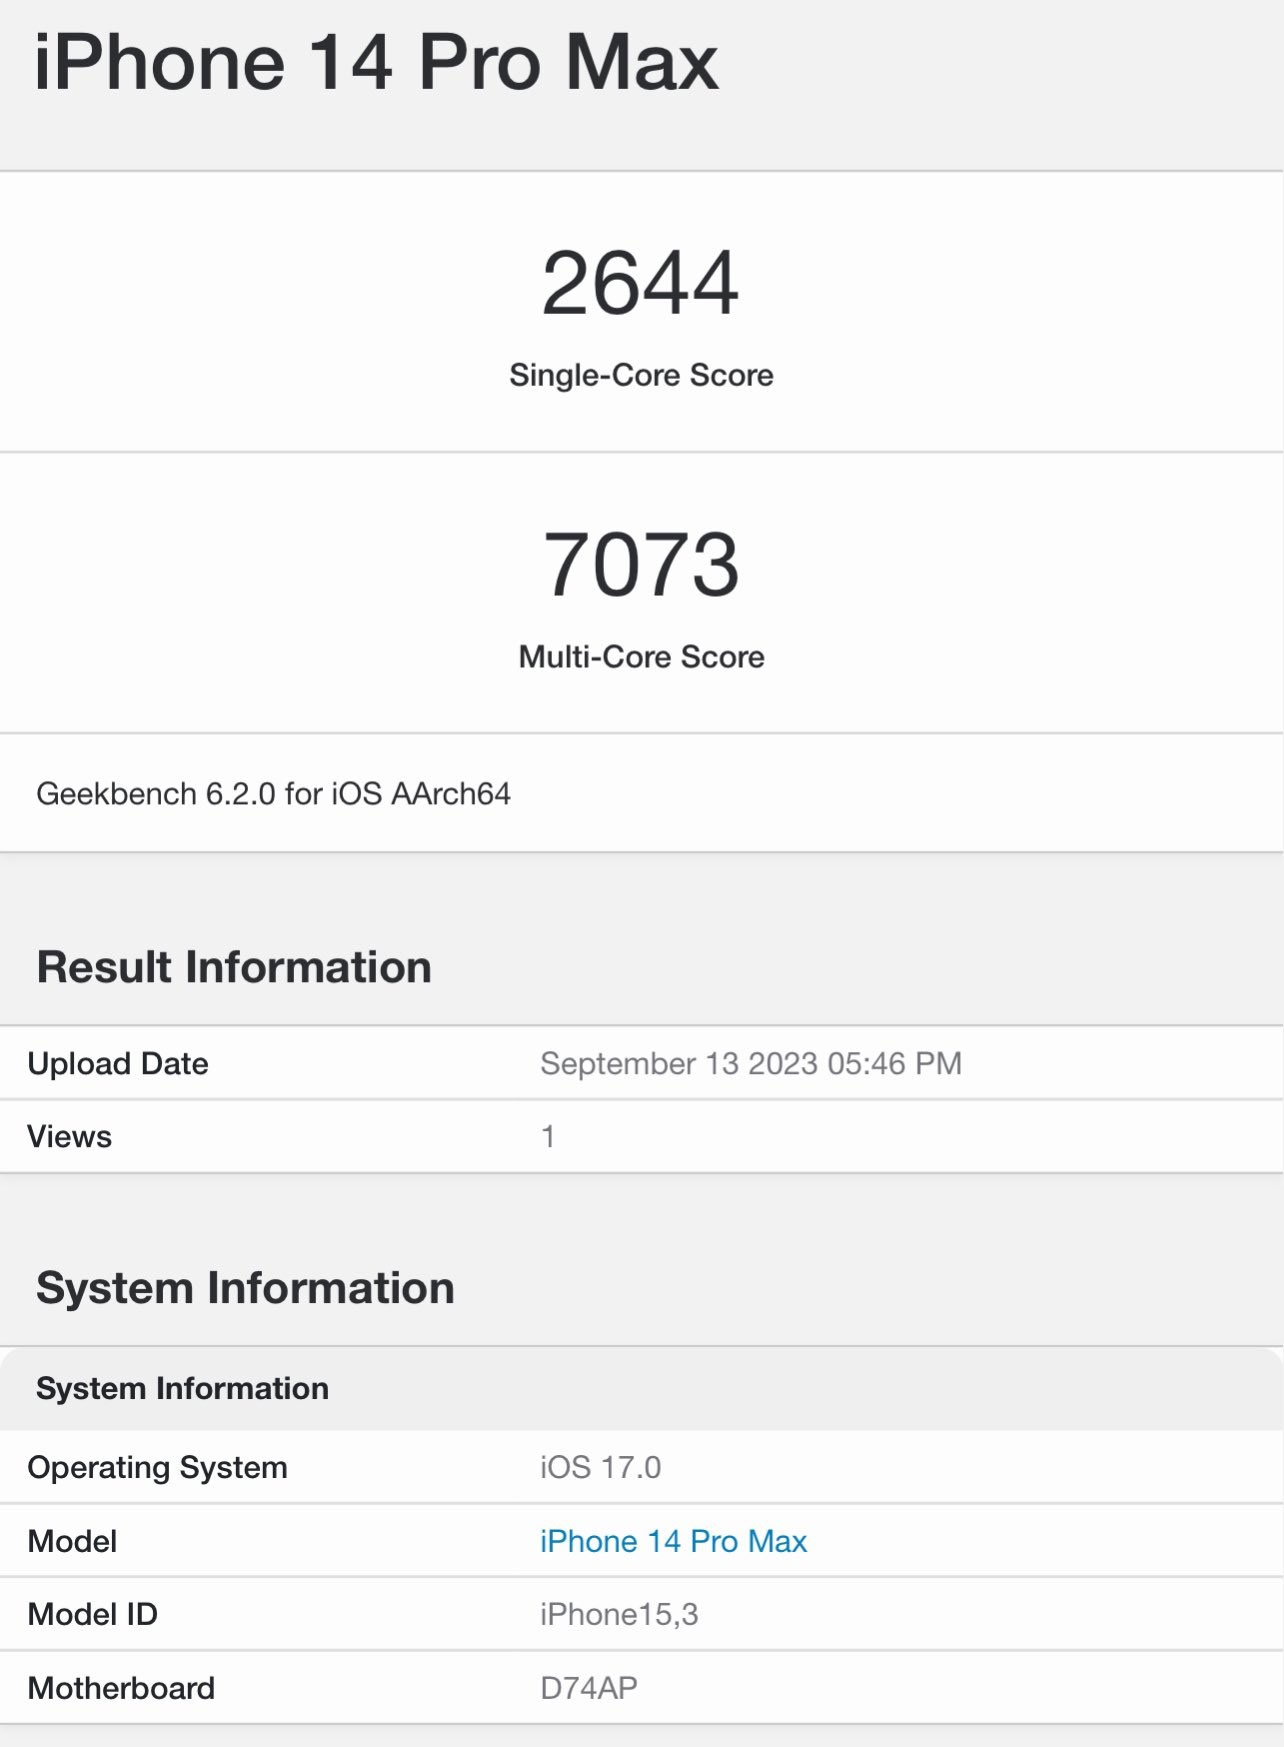Click the 'Multi-Core Score' label

(x=641, y=657)
